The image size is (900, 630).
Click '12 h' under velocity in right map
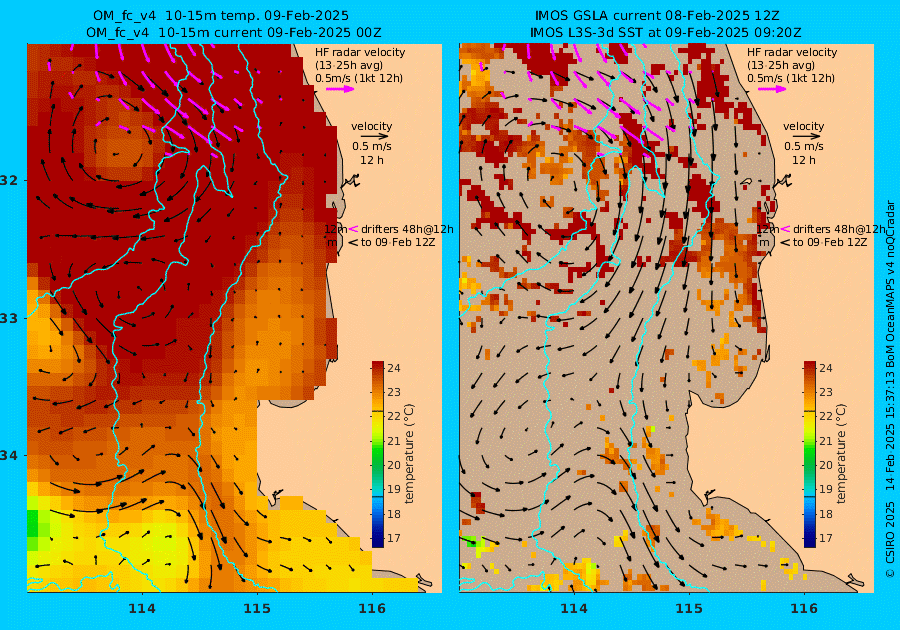pos(804,160)
